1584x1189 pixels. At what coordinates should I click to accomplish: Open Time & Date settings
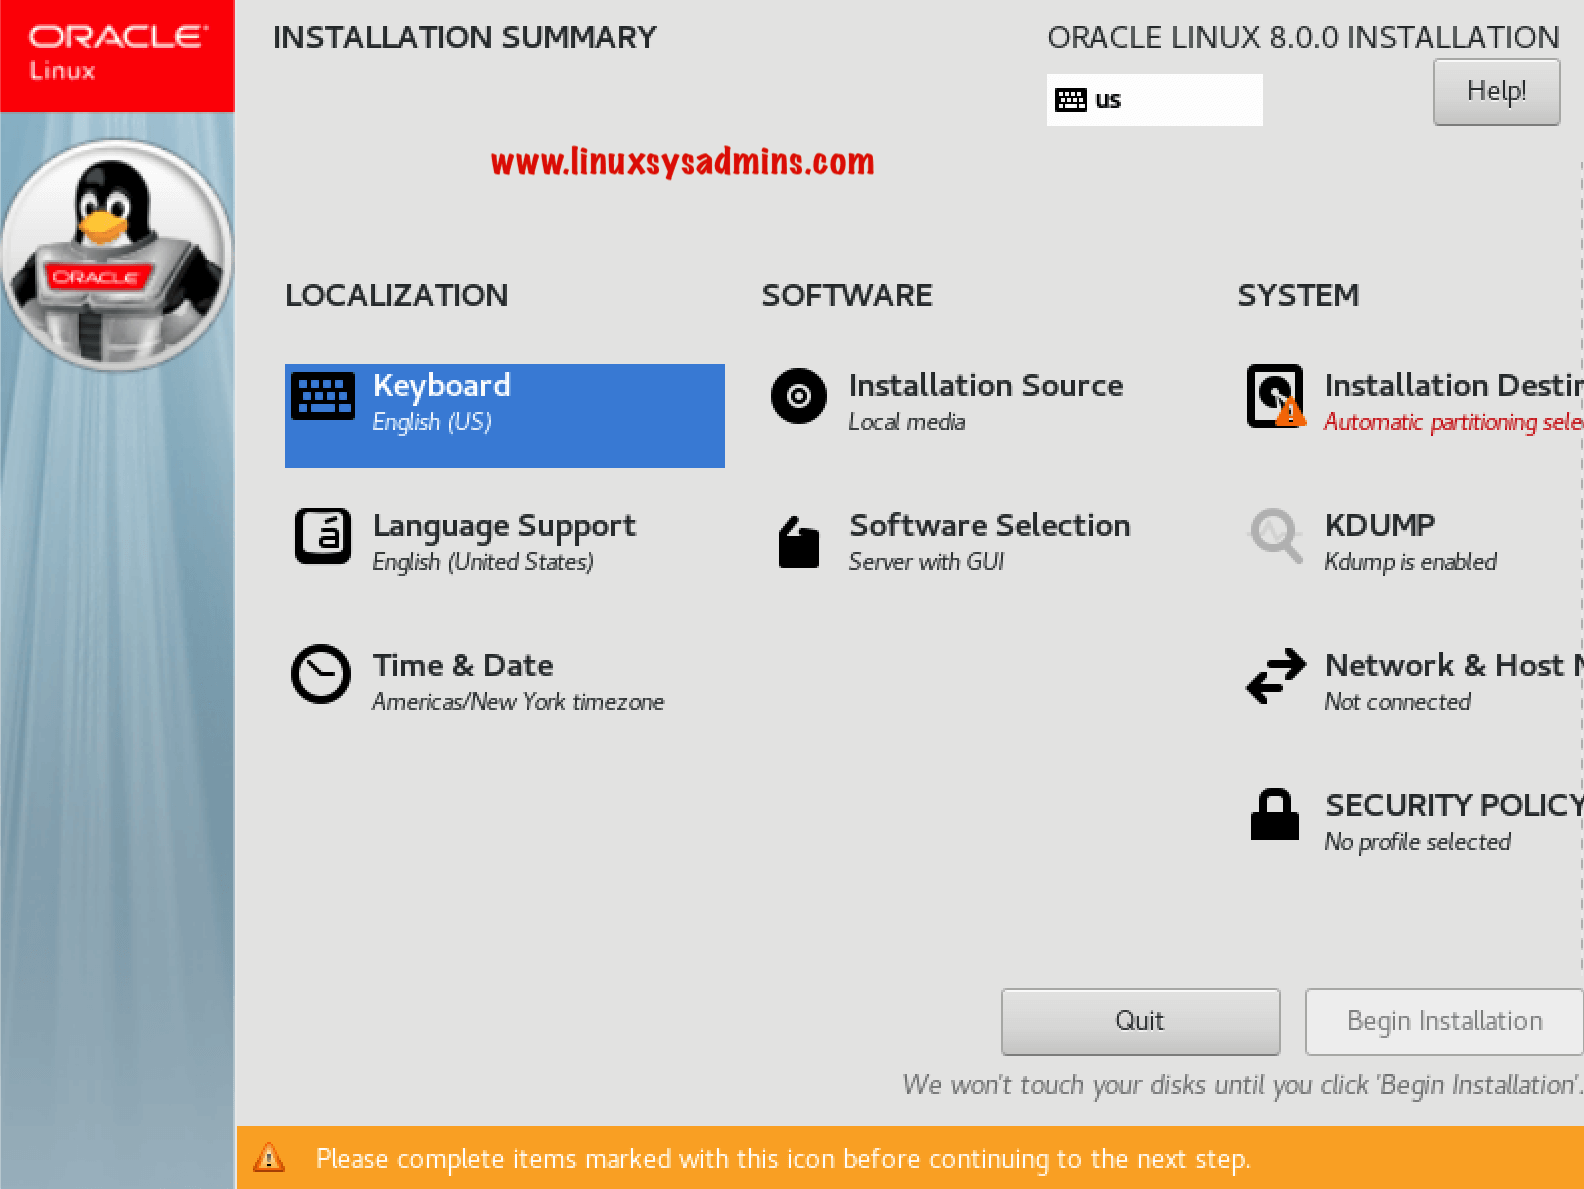(x=505, y=682)
